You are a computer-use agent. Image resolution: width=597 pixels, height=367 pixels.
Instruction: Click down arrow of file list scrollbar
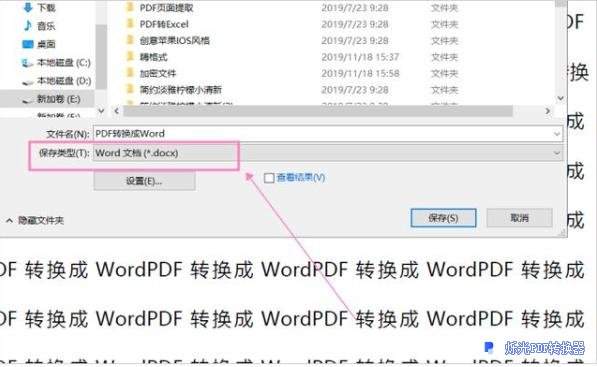pyautogui.click(x=560, y=98)
